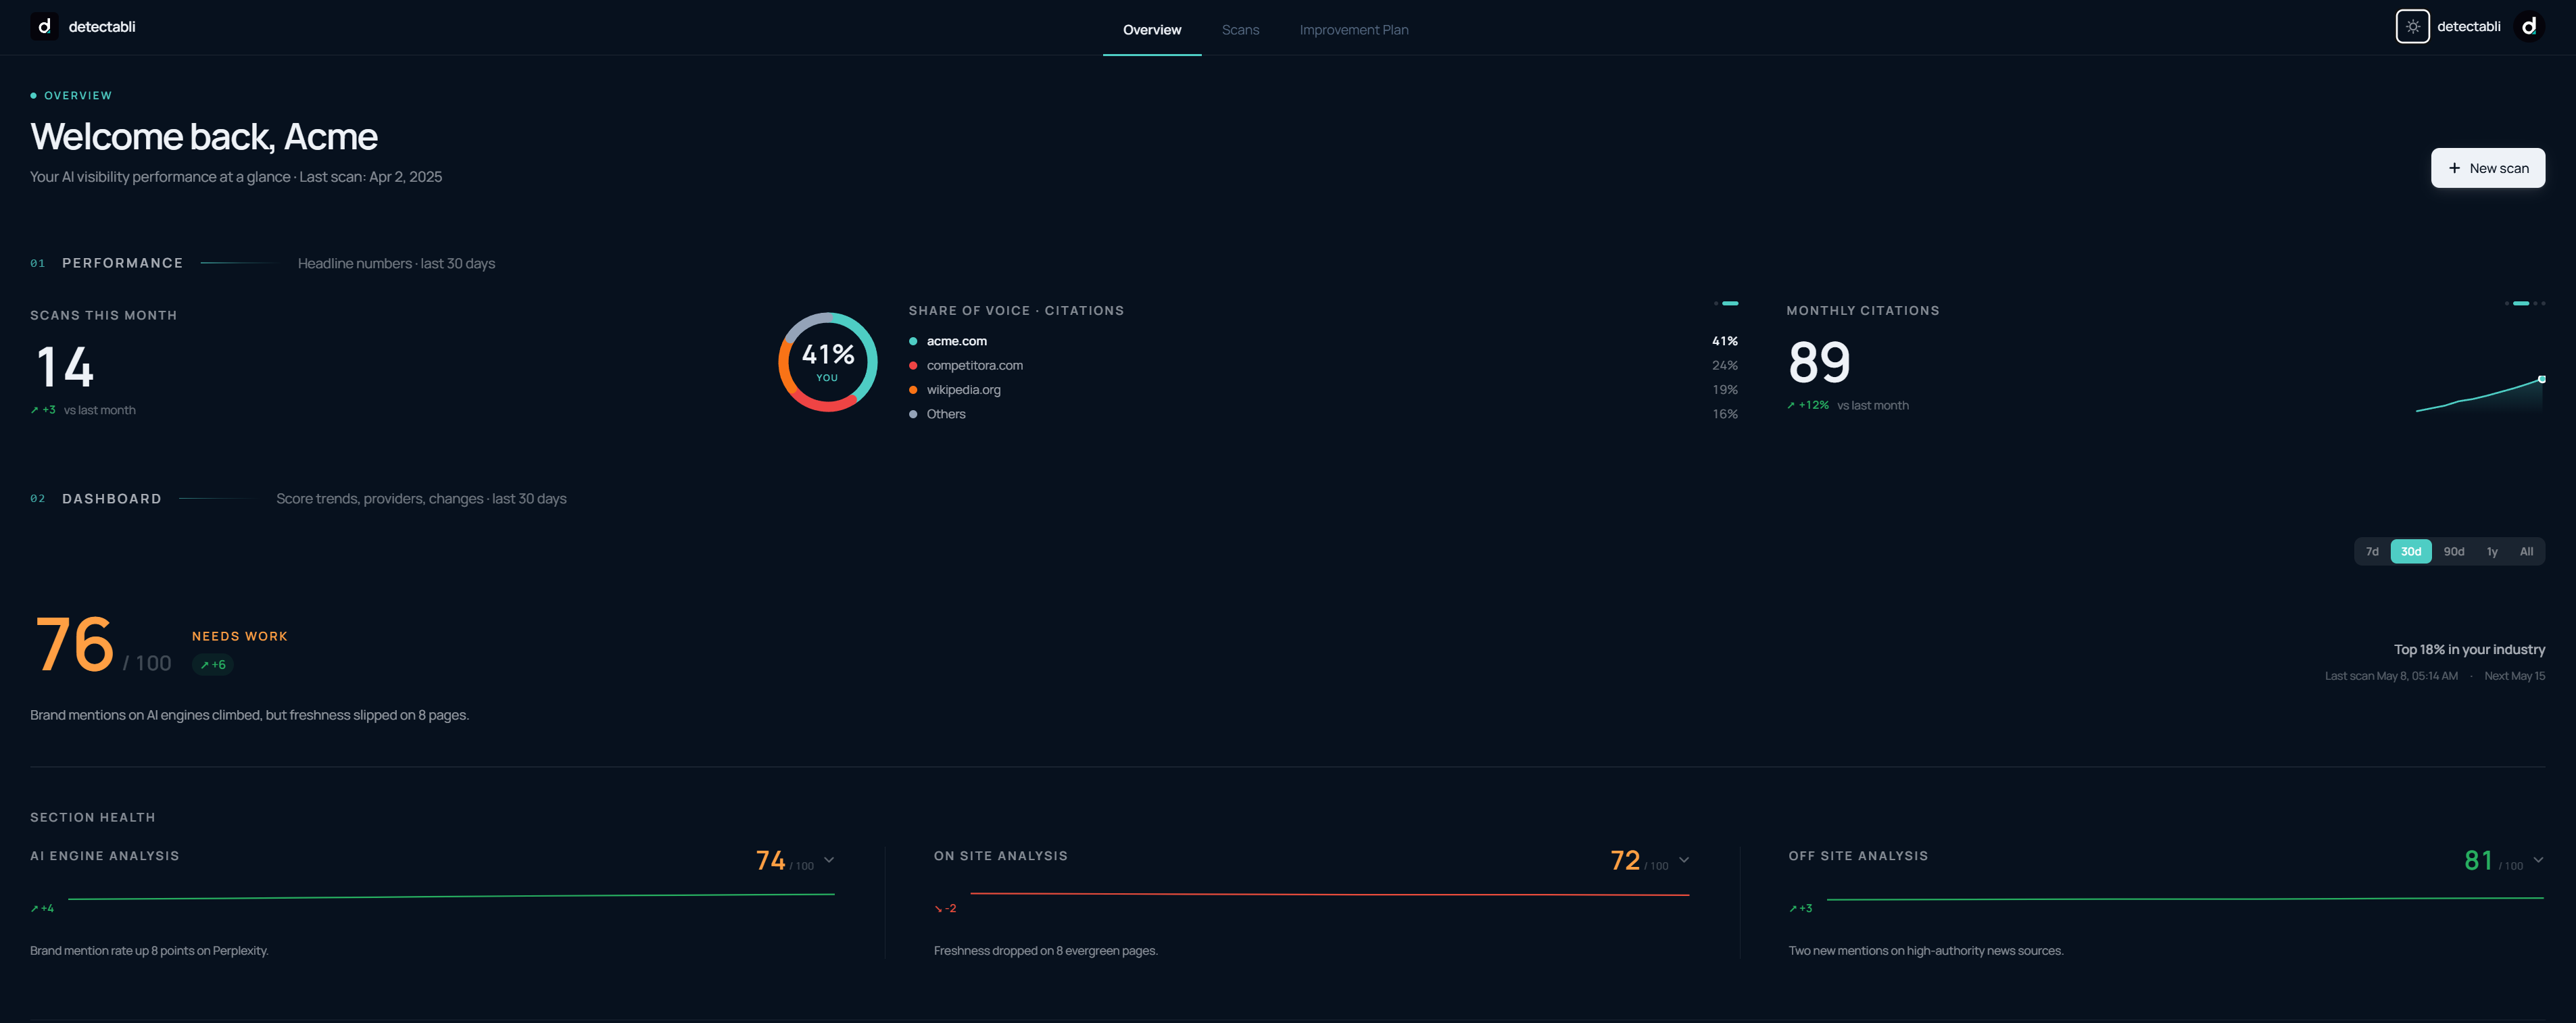Click the green dot beside OVERVIEW label
The image size is (2576, 1023).
(34, 96)
